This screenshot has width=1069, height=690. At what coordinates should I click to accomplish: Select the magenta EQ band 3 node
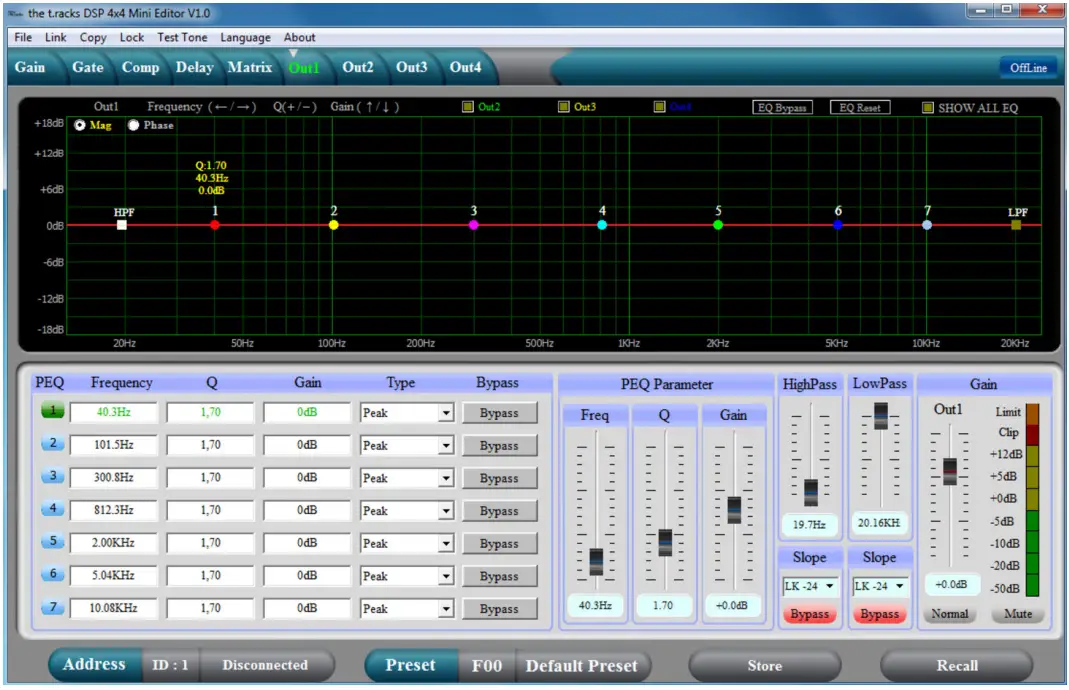click(474, 225)
